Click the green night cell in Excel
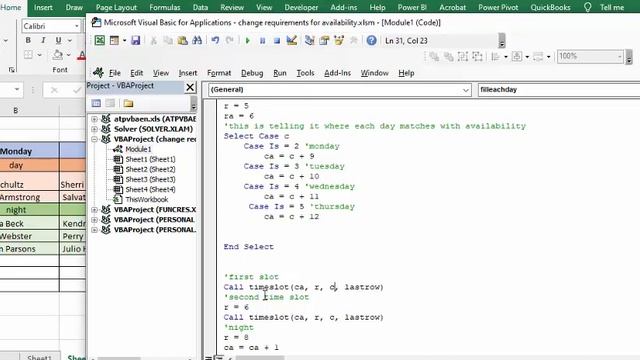Viewport: 640px width, 360px height. pyautogui.click(x=29, y=210)
